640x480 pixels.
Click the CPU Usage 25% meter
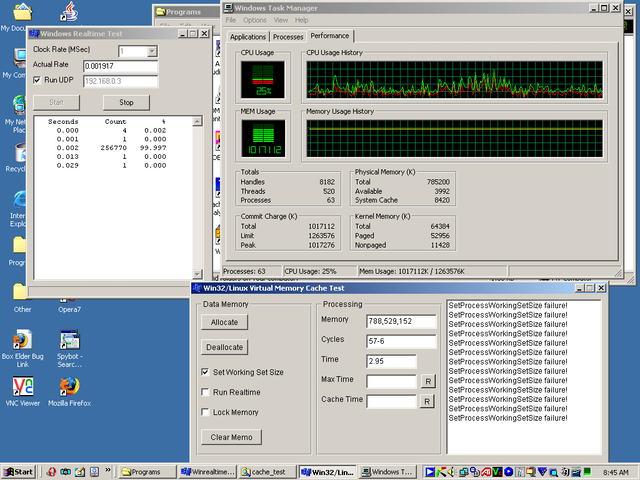click(262, 80)
